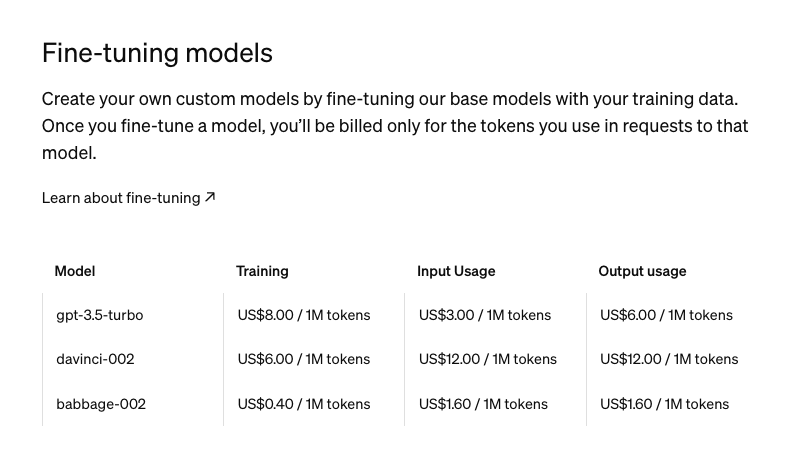The height and width of the screenshot is (453, 806).
Task: Open the Learn about fine-tuning link
Action: click(121, 198)
